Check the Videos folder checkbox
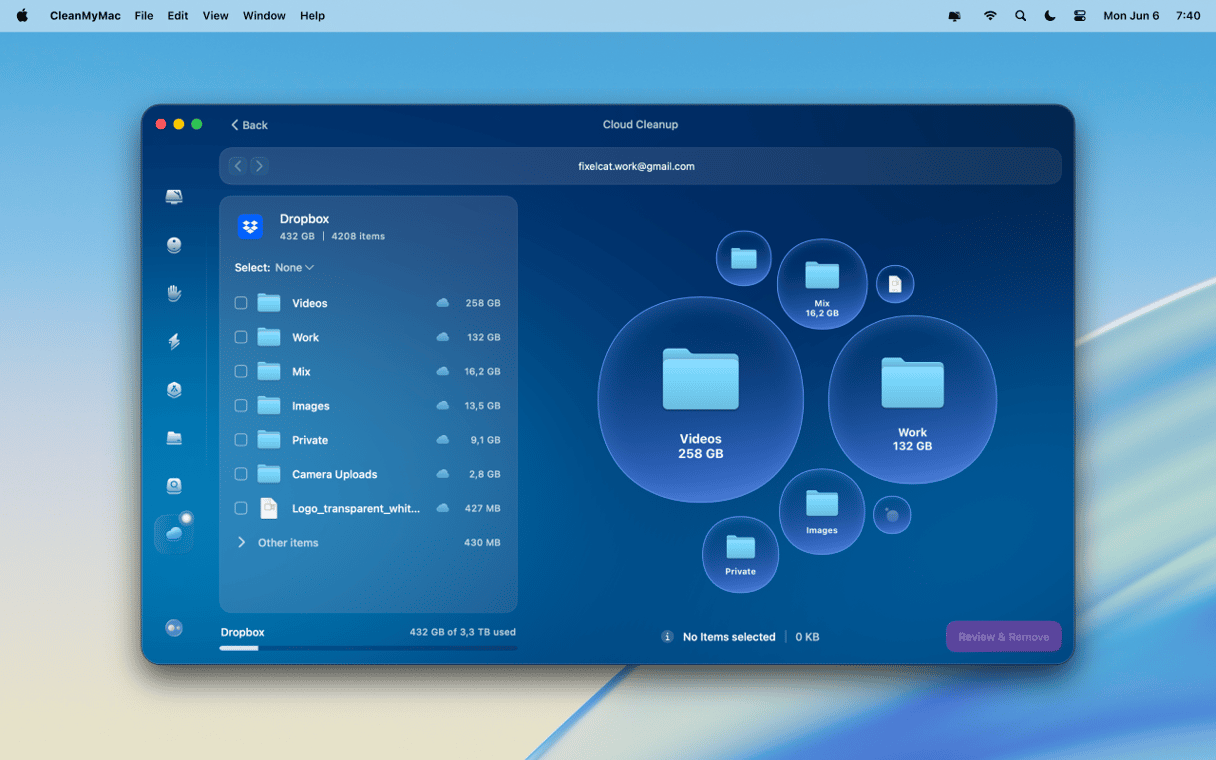1216x760 pixels. [241, 303]
